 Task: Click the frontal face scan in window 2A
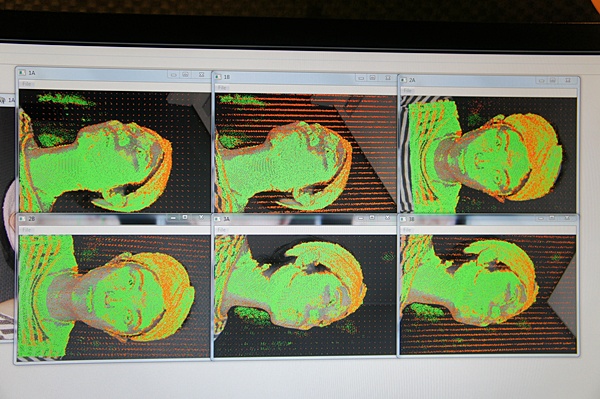[488, 155]
